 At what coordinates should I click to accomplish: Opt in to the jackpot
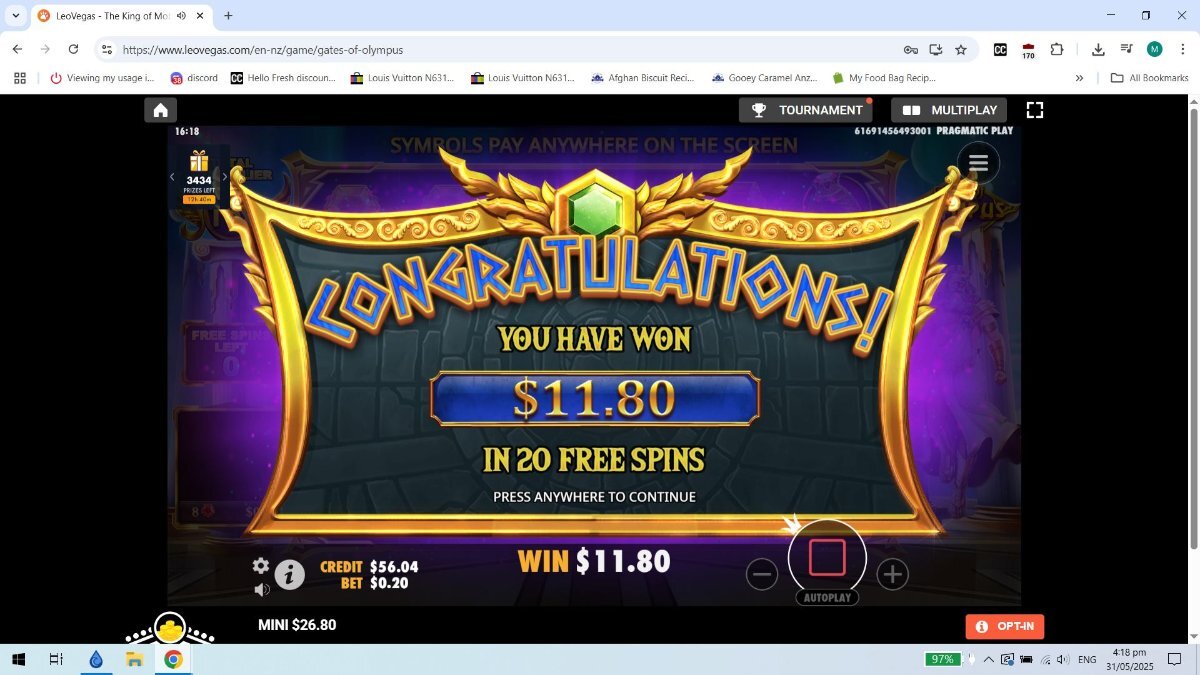pos(1005,626)
